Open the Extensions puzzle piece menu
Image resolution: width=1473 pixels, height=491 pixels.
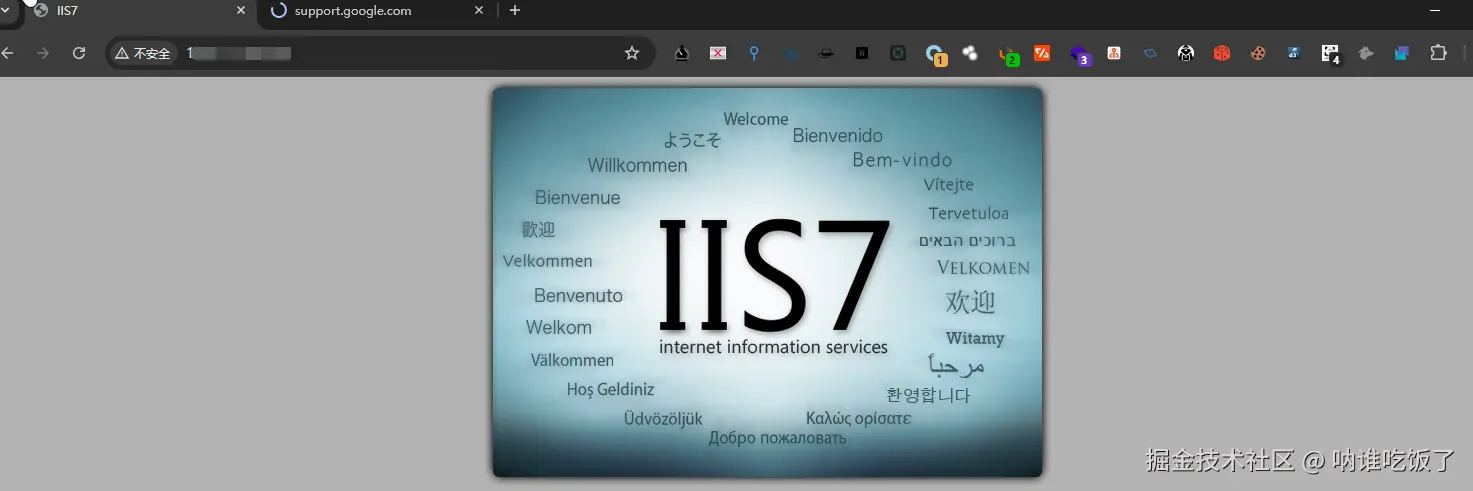1438,53
